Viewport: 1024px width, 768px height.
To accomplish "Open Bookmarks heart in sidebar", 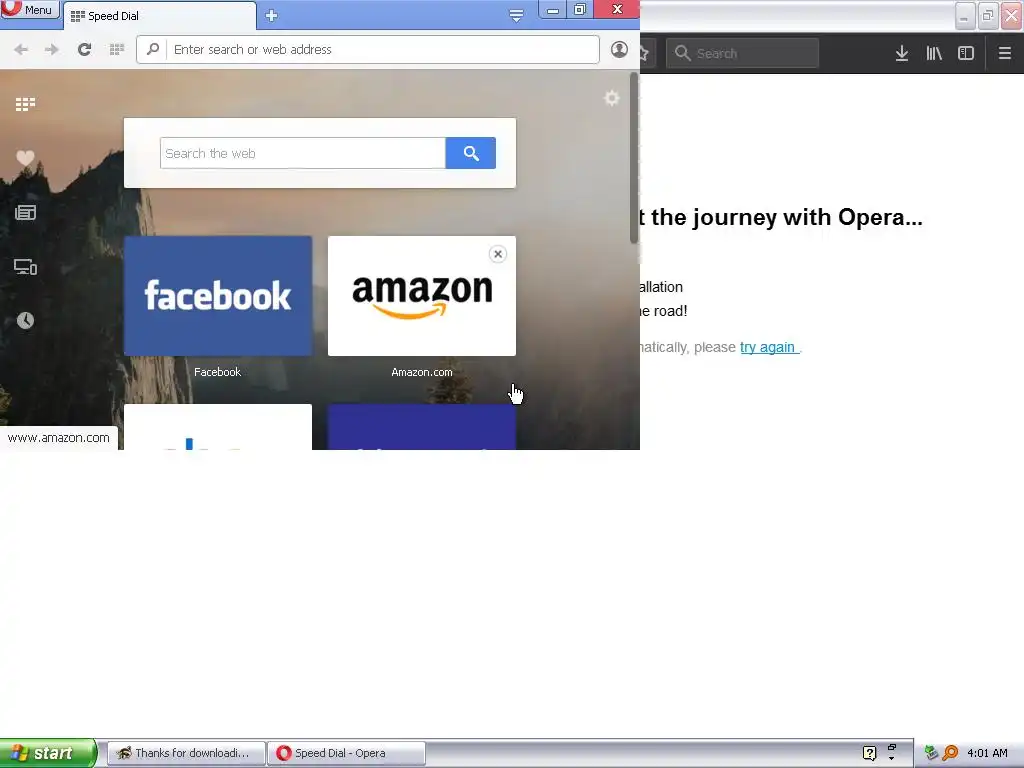I will tap(25, 158).
